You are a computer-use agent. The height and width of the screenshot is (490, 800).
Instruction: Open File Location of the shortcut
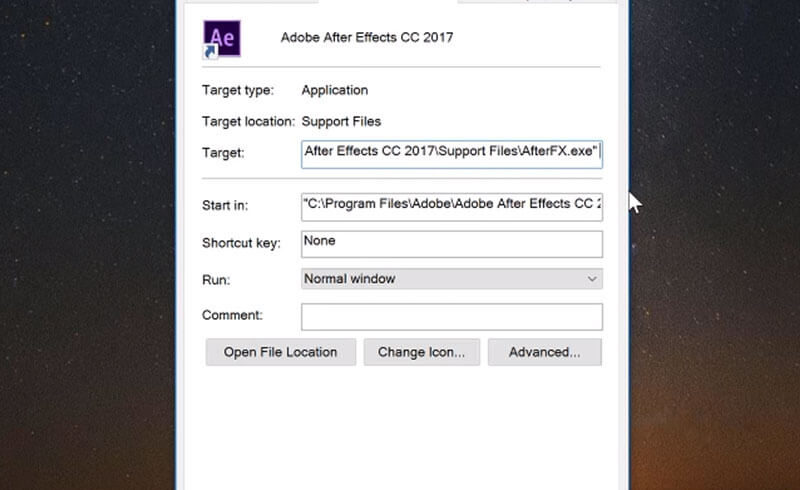pyautogui.click(x=281, y=352)
